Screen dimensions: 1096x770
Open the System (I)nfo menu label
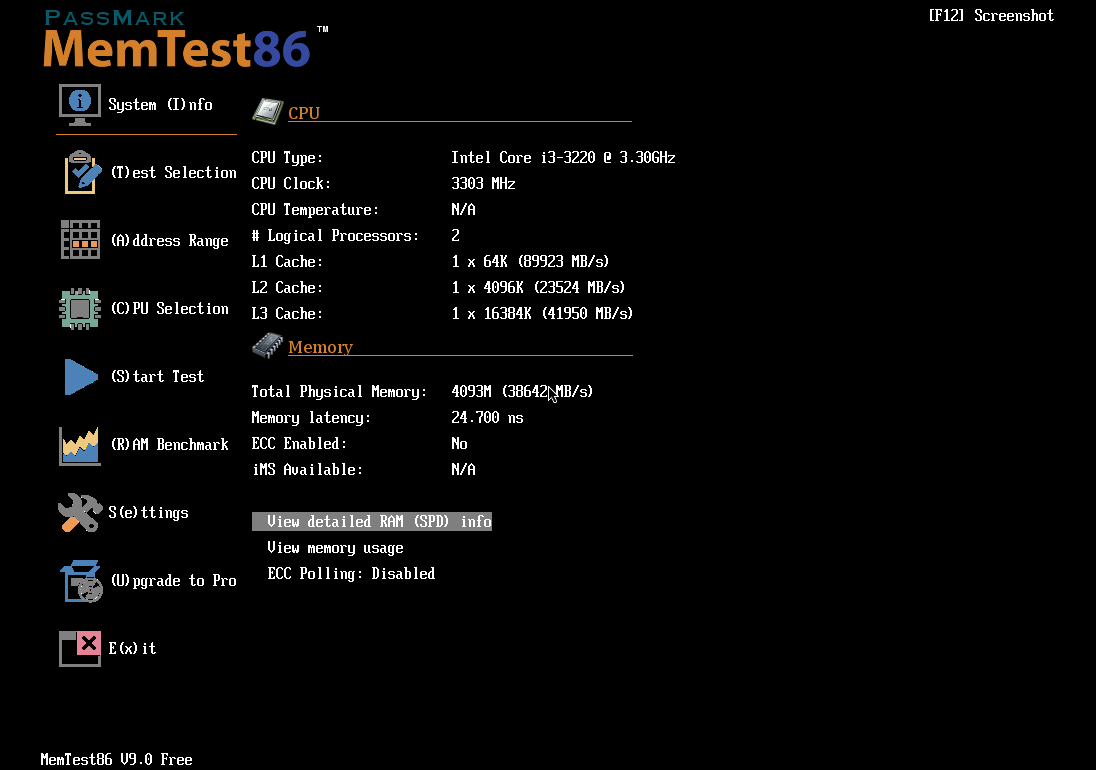(160, 105)
